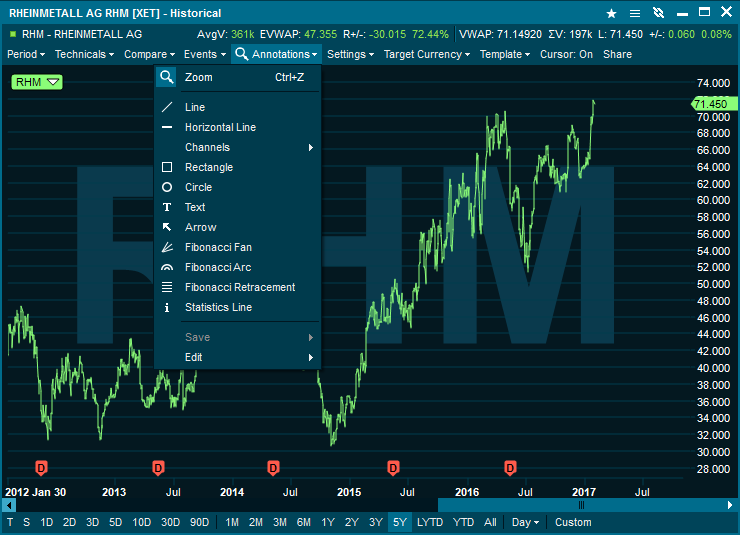This screenshot has height=535, width=740.
Task: Select the 30D range button
Action: (x=170, y=522)
